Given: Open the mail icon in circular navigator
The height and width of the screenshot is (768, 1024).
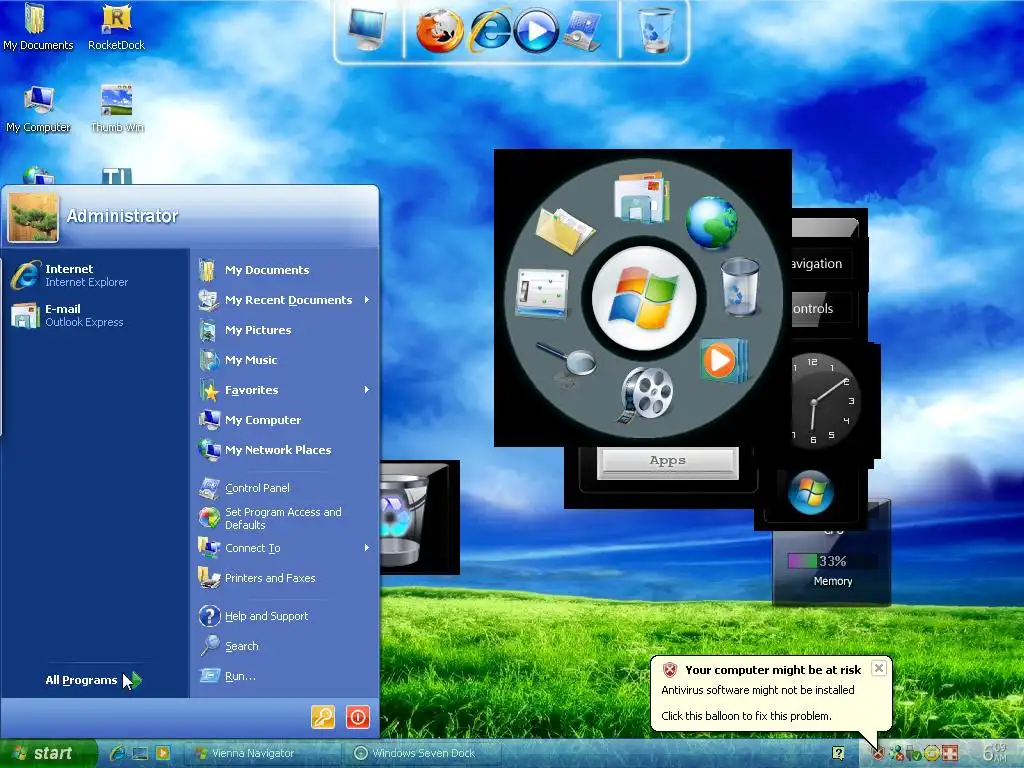Looking at the screenshot, I should point(643,197).
